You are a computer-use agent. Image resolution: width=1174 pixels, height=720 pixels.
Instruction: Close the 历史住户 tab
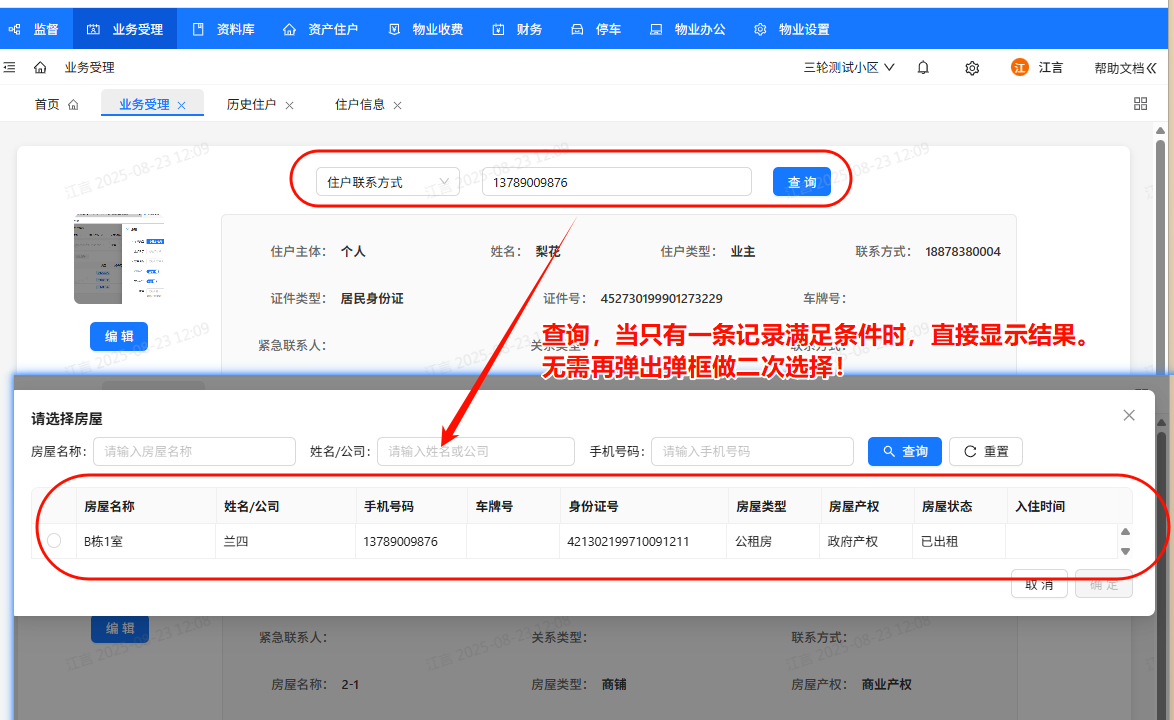[x=289, y=105]
